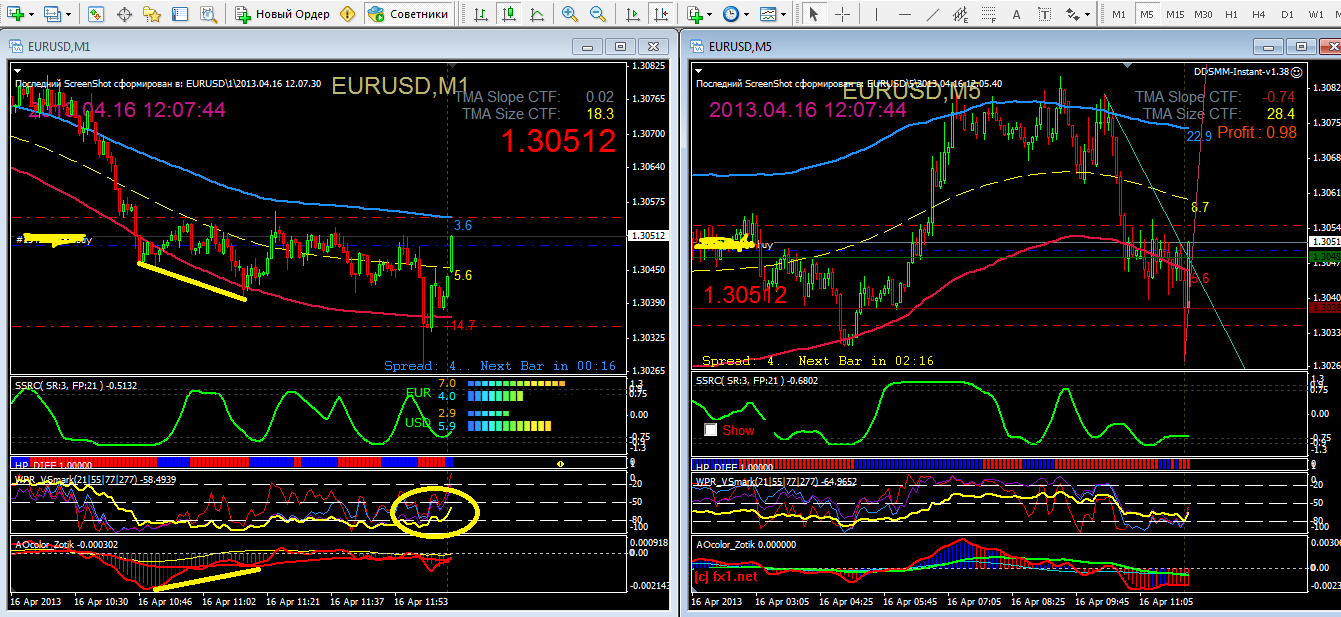Image resolution: width=1341 pixels, height=617 pixels.
Task: Switch chart to bar chart mode
Action: [481, 14]
